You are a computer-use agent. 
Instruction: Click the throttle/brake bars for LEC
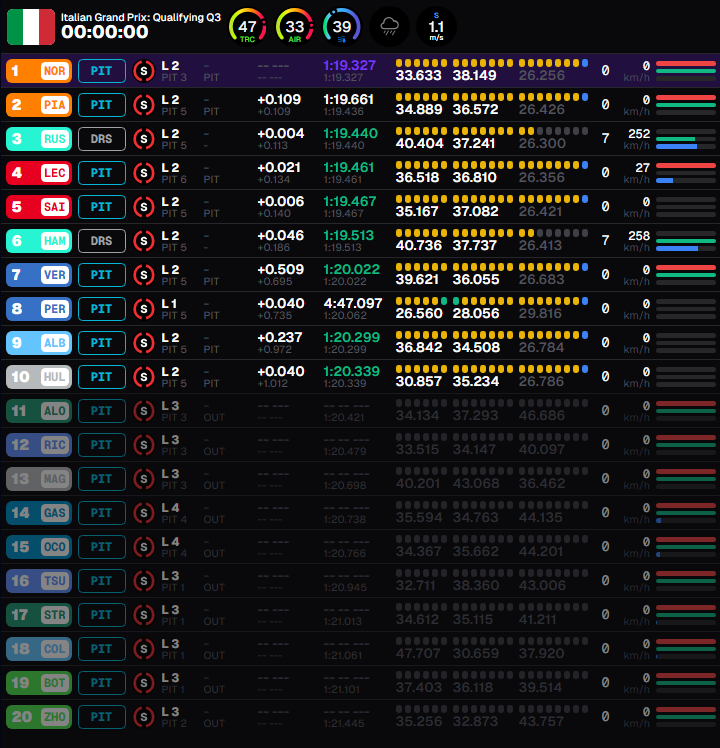click(x=686, y=173)
